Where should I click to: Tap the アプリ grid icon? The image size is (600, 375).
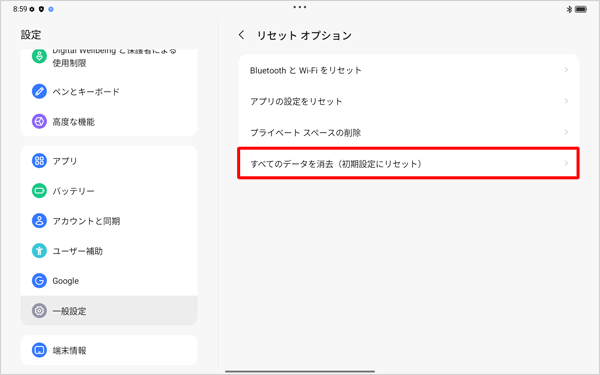[39, 161]
